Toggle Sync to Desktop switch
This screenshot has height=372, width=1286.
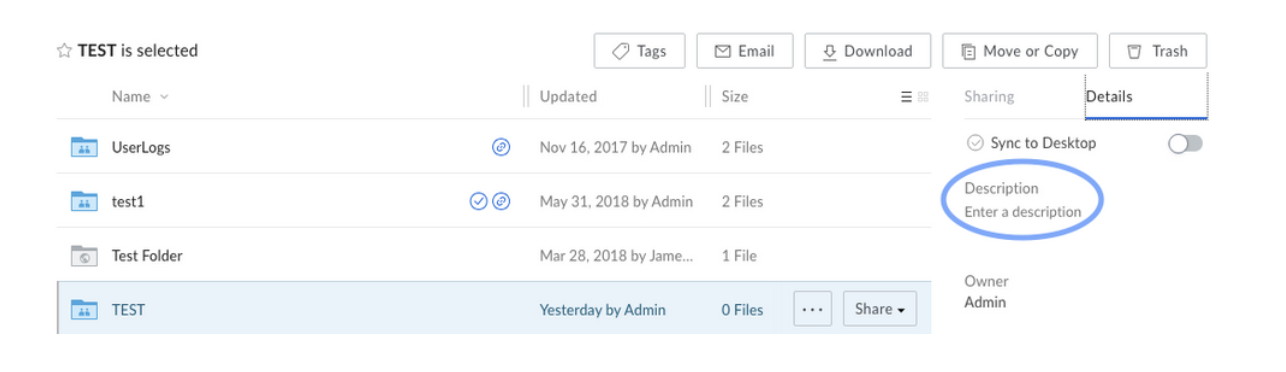point(1185,143)
